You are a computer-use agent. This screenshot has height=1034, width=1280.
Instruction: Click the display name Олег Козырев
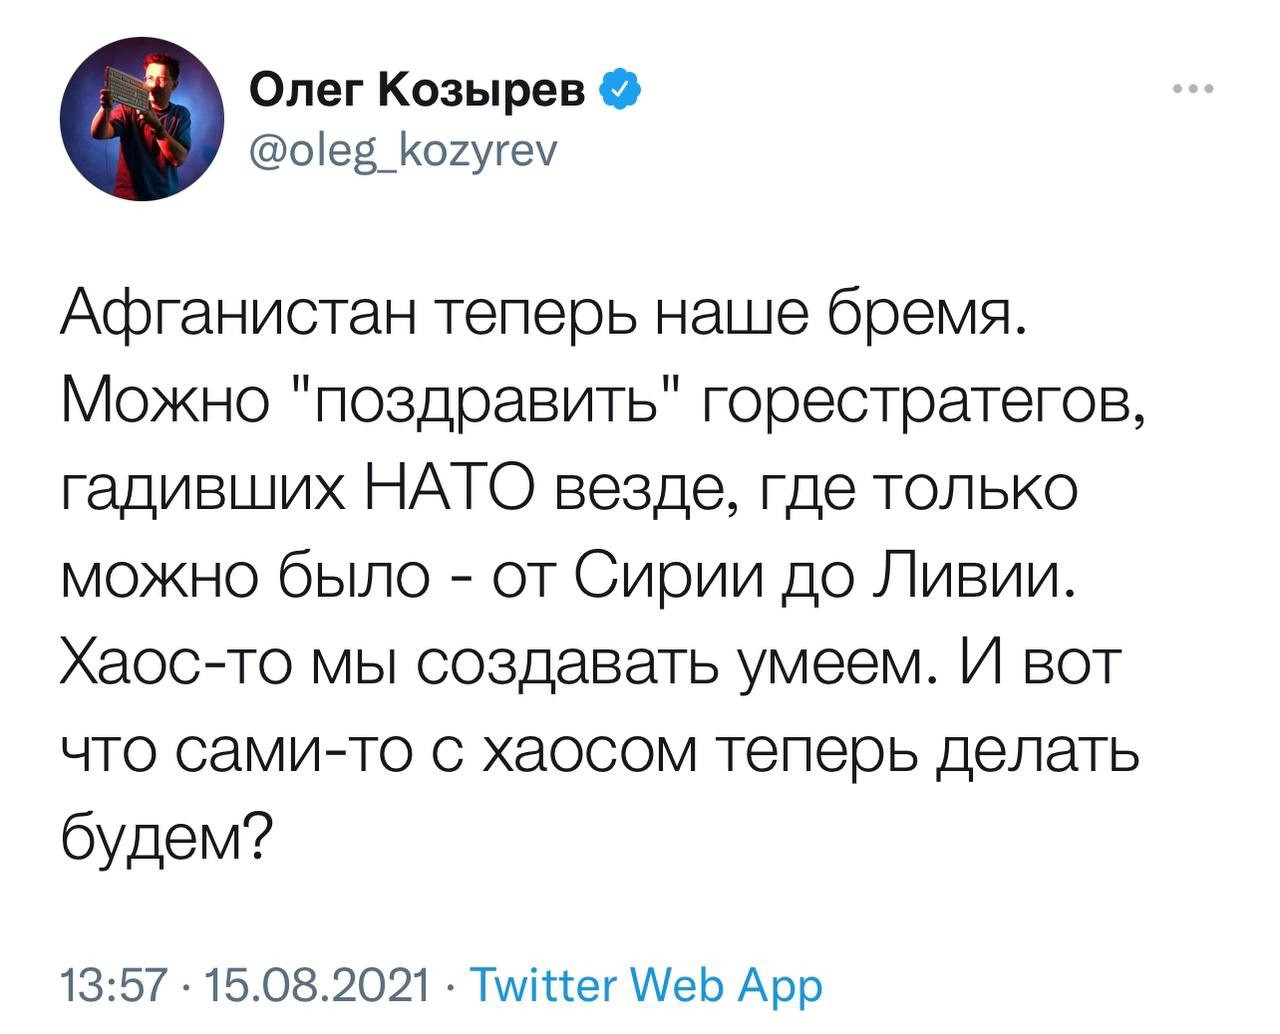[419, 93]
